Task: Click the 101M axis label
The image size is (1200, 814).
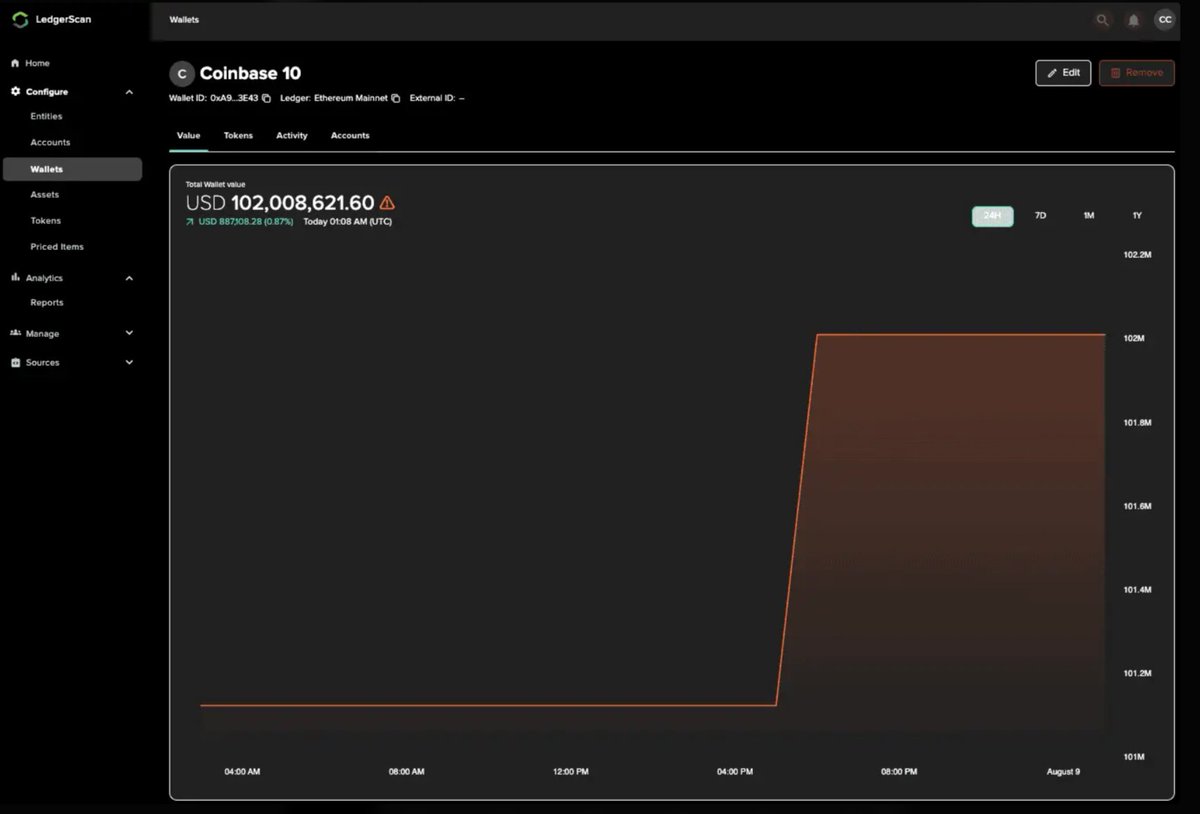Action: click(x=1134, y=757)
